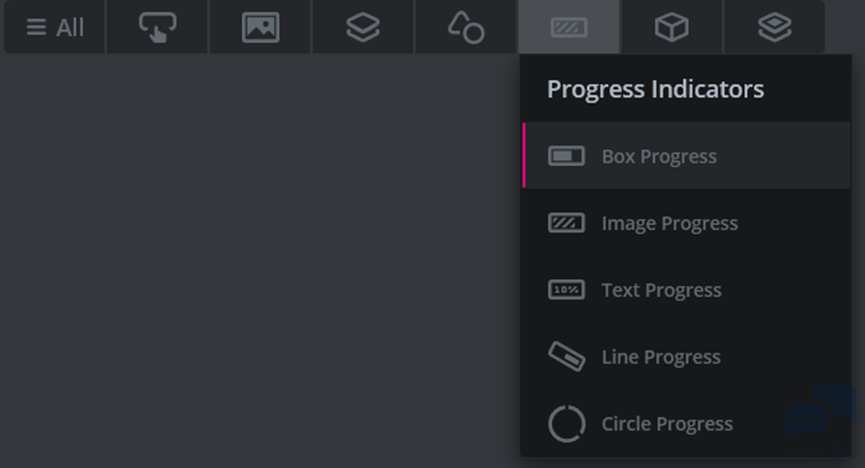Select the Text Progress entry
The height and width of the screenshot is (468, 865).
click(686, 290)
